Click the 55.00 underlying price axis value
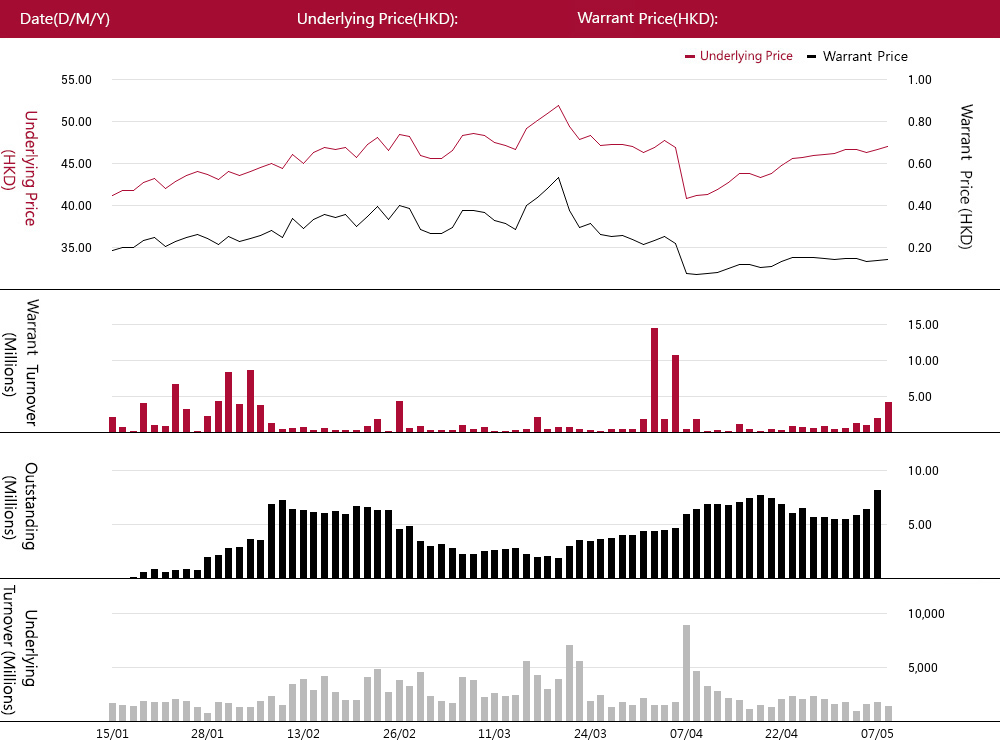Image resolution: width=1000 pixels, height=751 pixels. [77, 80]
